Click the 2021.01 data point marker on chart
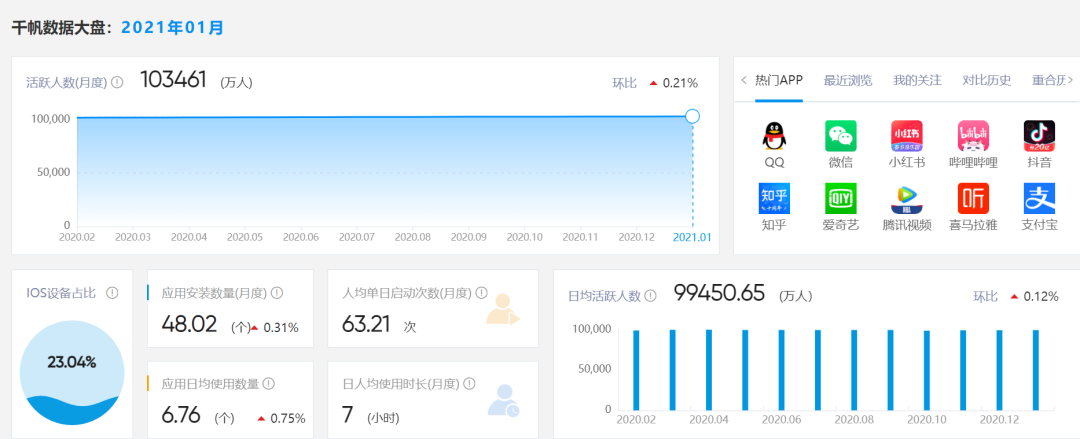1080x439 pixels. 692,116
